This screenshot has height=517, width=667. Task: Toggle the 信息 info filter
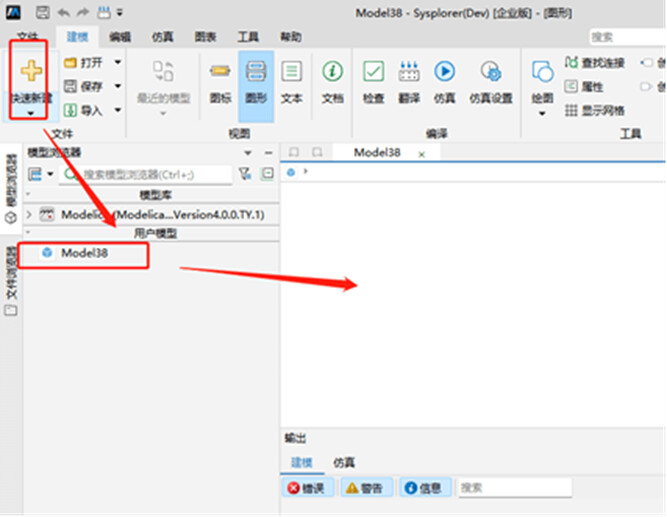click(x=423, y=488)
